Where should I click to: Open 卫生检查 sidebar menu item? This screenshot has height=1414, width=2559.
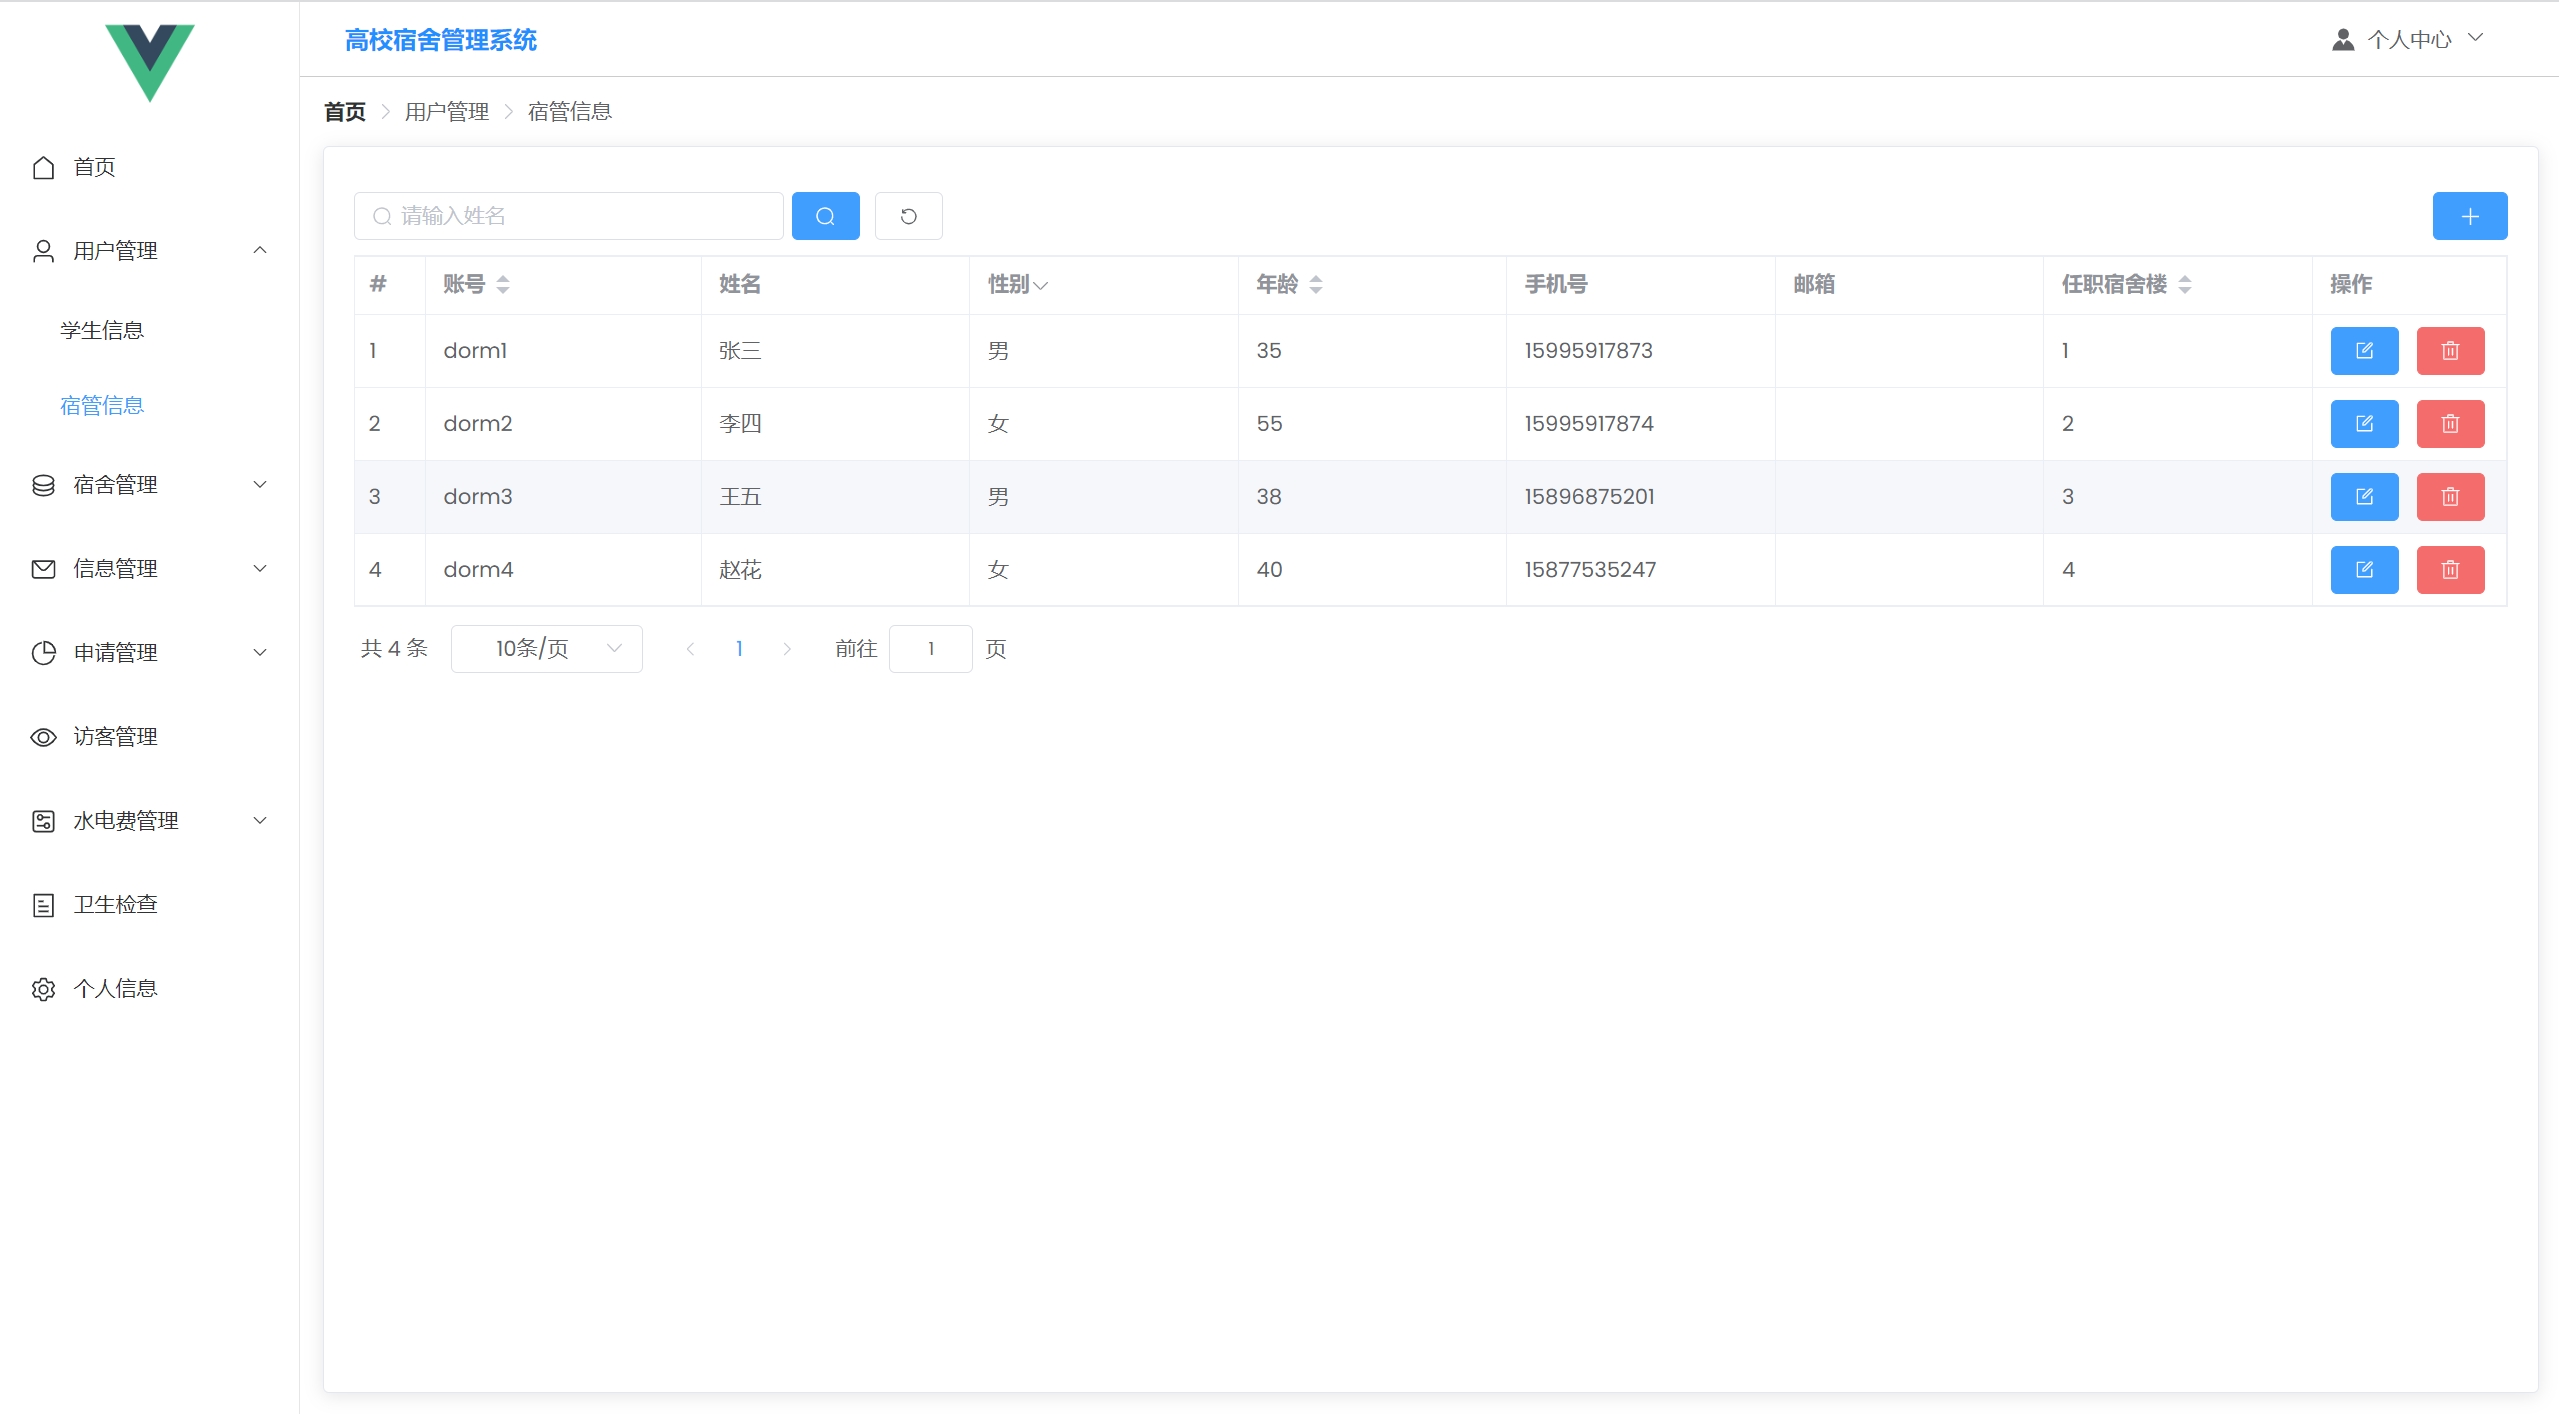115,905
